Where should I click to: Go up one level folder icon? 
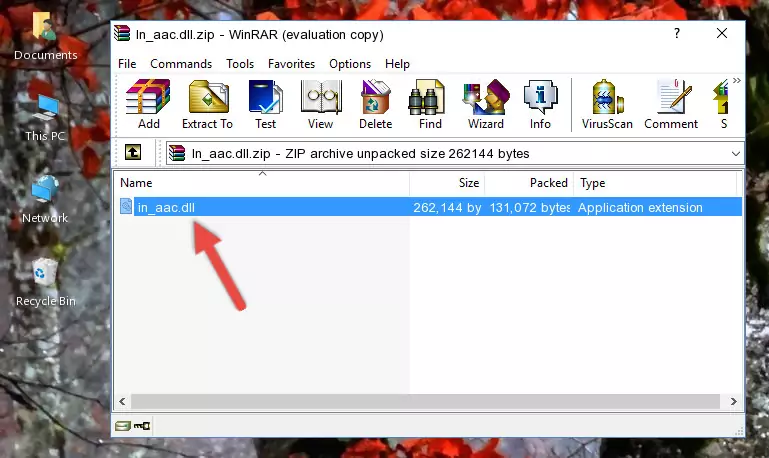[133, 153]
